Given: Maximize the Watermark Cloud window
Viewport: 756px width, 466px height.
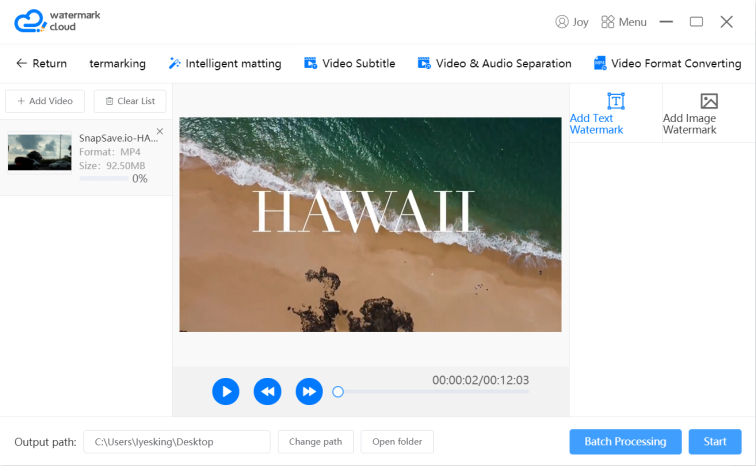Looking at the screenshot, I should pyautogui.click(x=696, y=22).
